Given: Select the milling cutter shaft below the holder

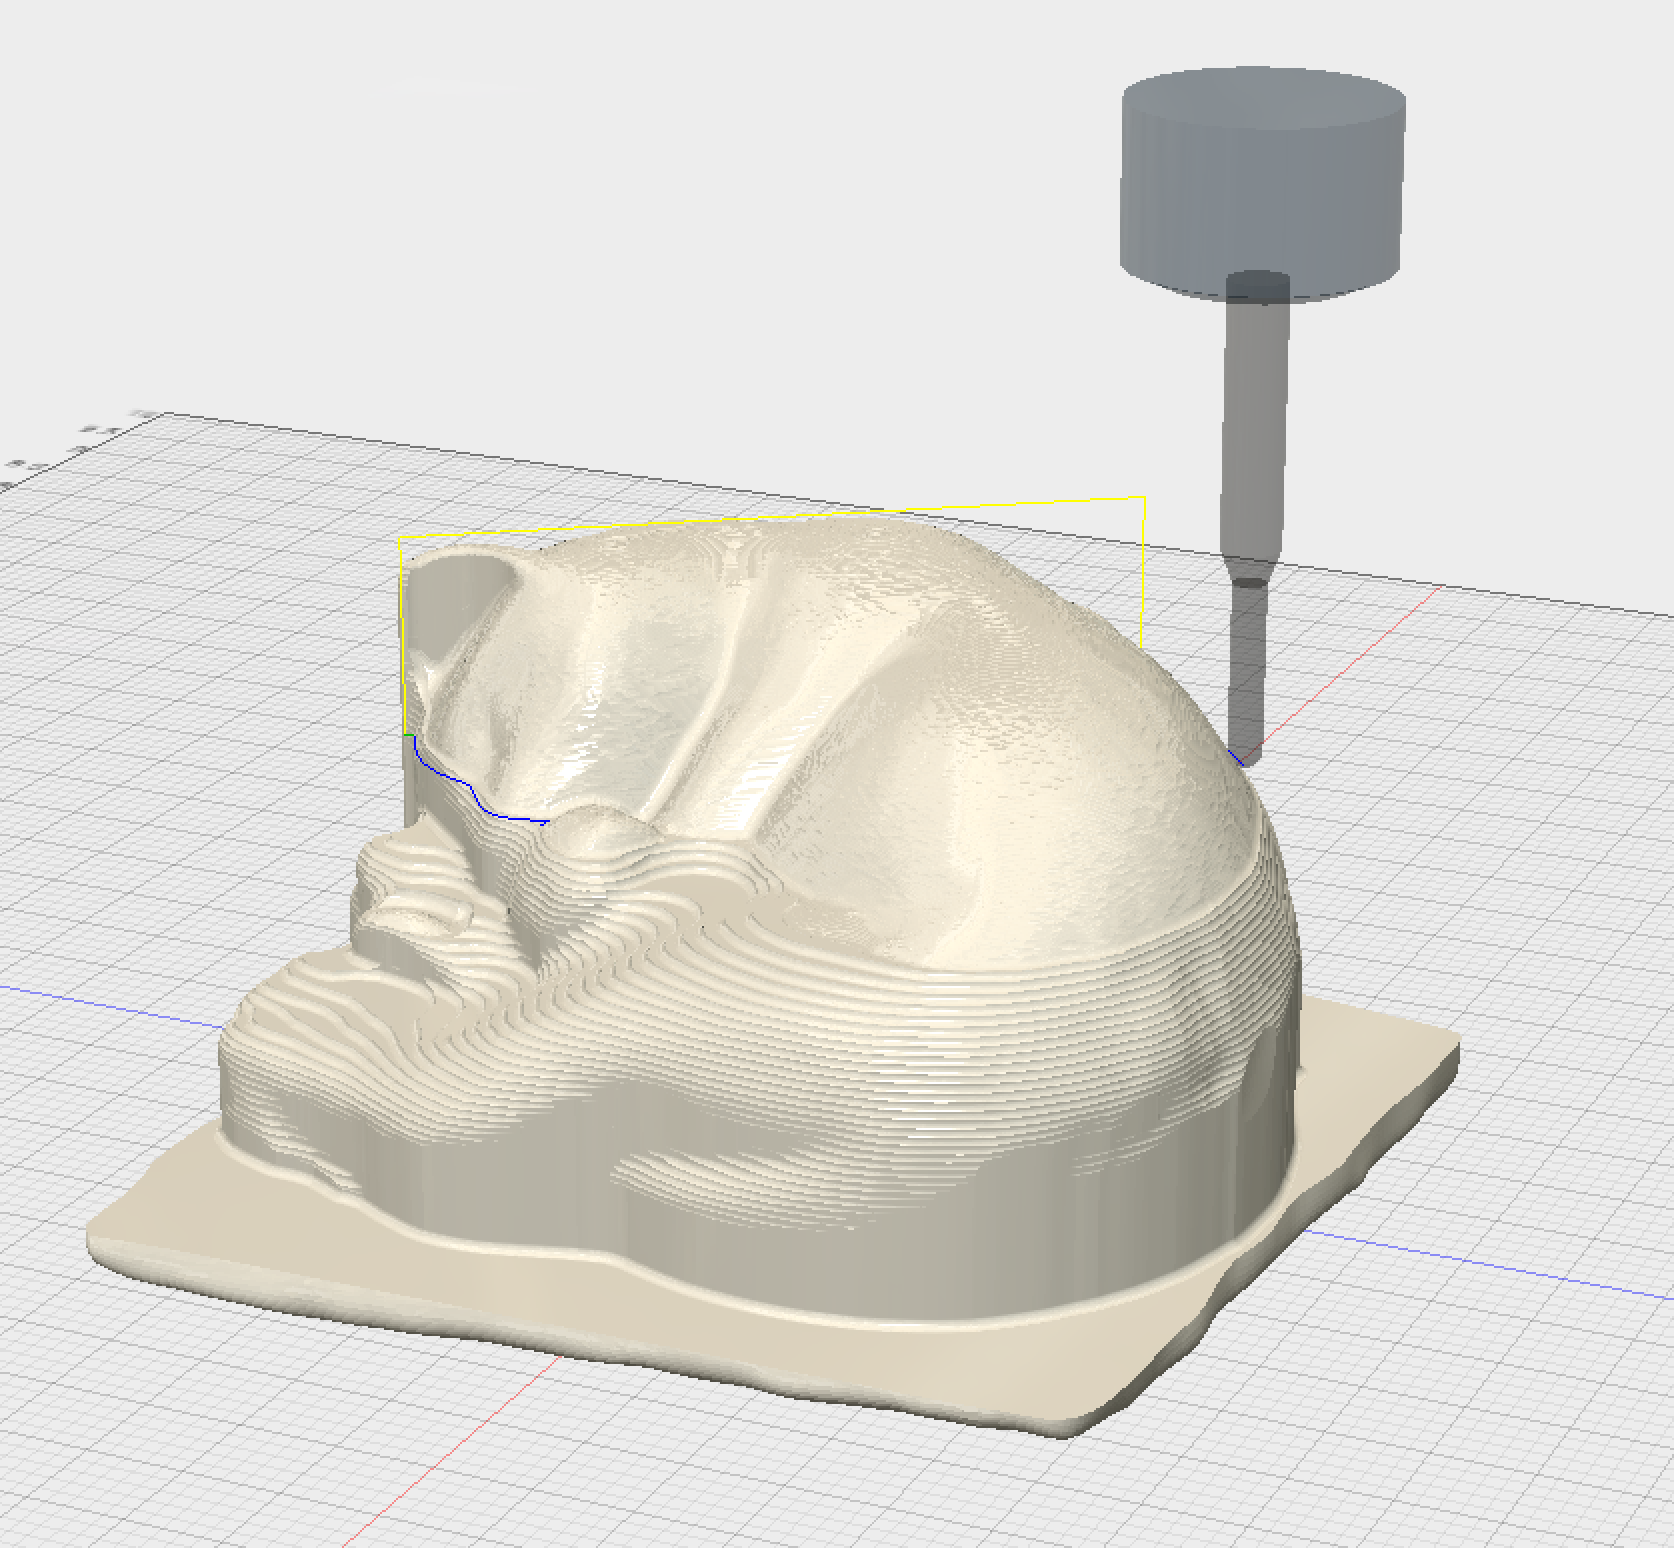Looking at the screenshot, I should (1250, 520).
